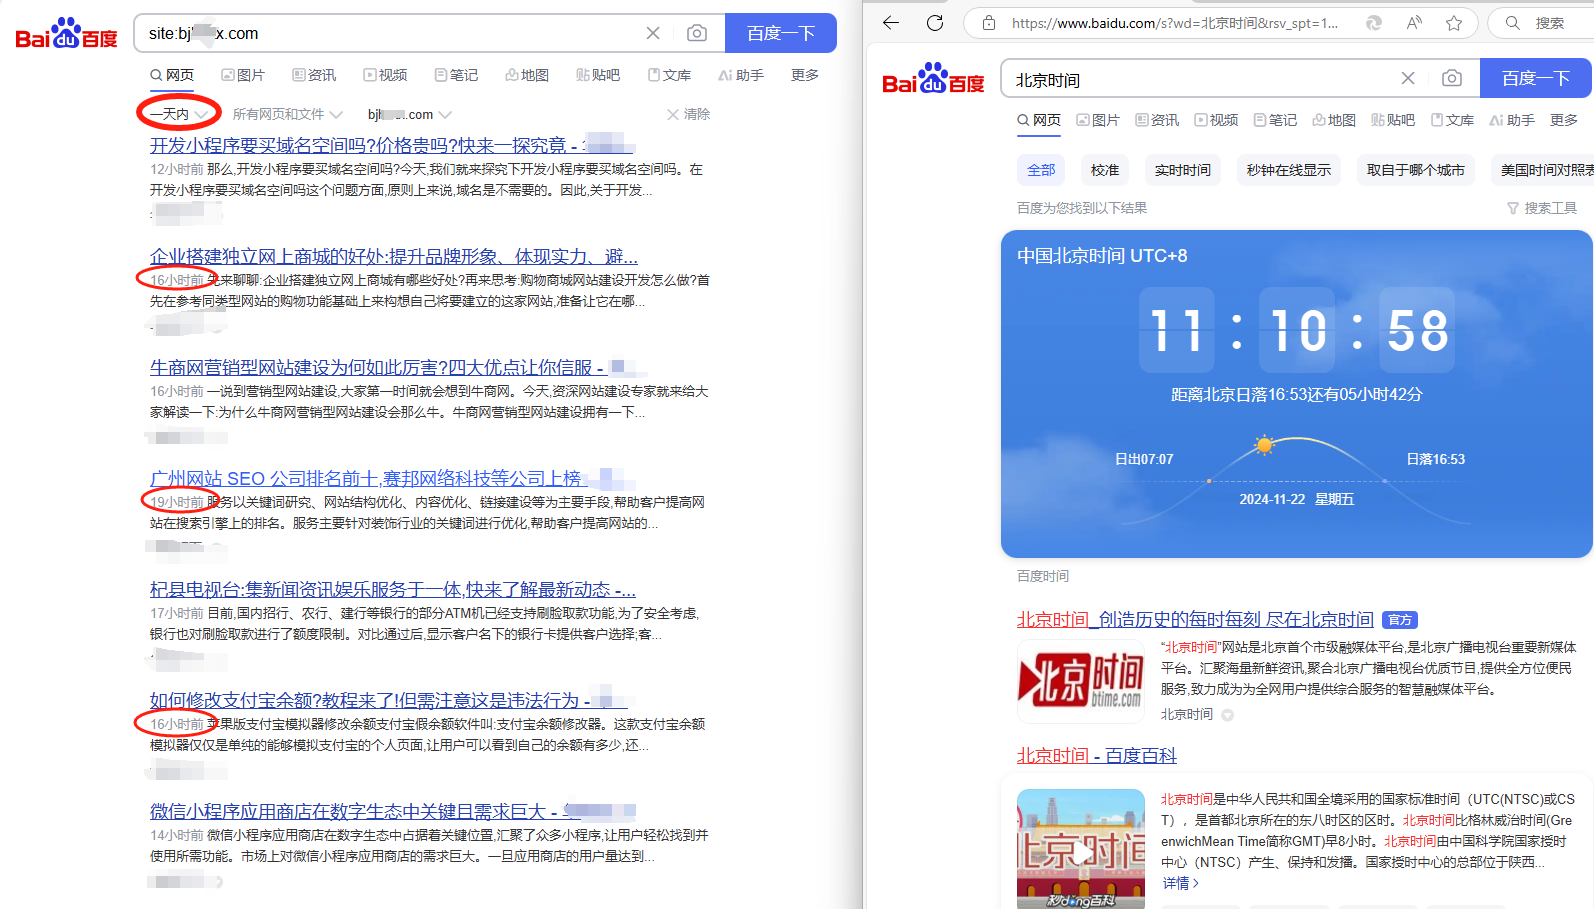Click the sun icon on sunrise curve
Screen dimensions: 1594x909
click(x=1264, y=444)
